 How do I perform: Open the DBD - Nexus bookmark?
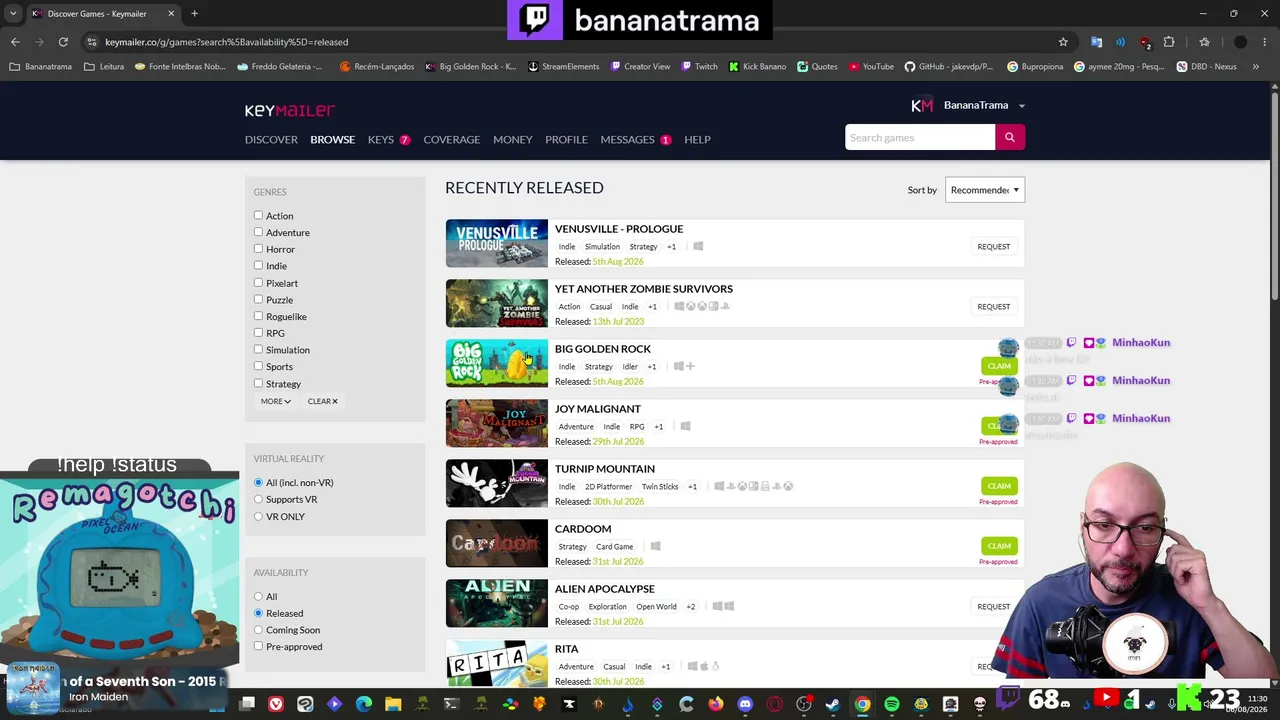[x=1207, y=67]
